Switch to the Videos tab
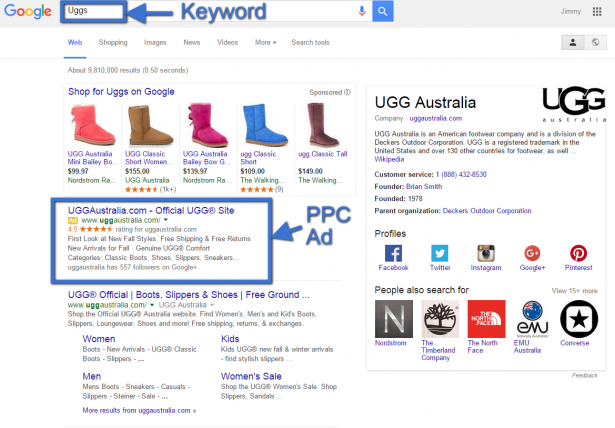Image resolution: width=615 pixels, height=428 pixels. pyautogui.click(x=227, y=42)
